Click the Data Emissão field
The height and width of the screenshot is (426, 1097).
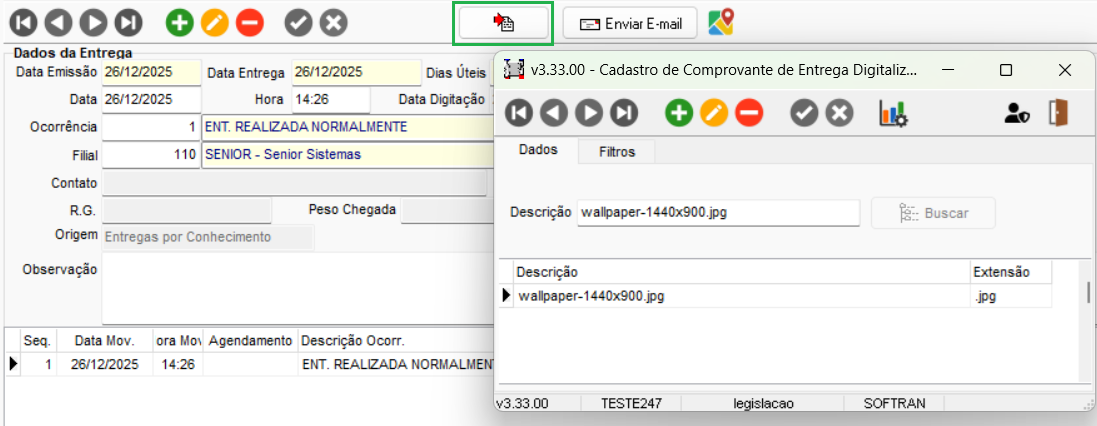tap(151, 72)
